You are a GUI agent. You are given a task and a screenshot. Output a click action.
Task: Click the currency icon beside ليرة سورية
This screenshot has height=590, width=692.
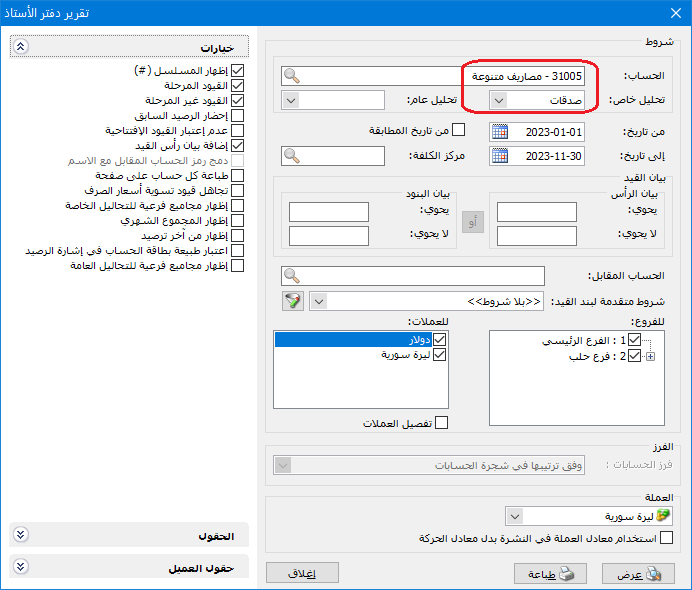click(x=663, y=515)
